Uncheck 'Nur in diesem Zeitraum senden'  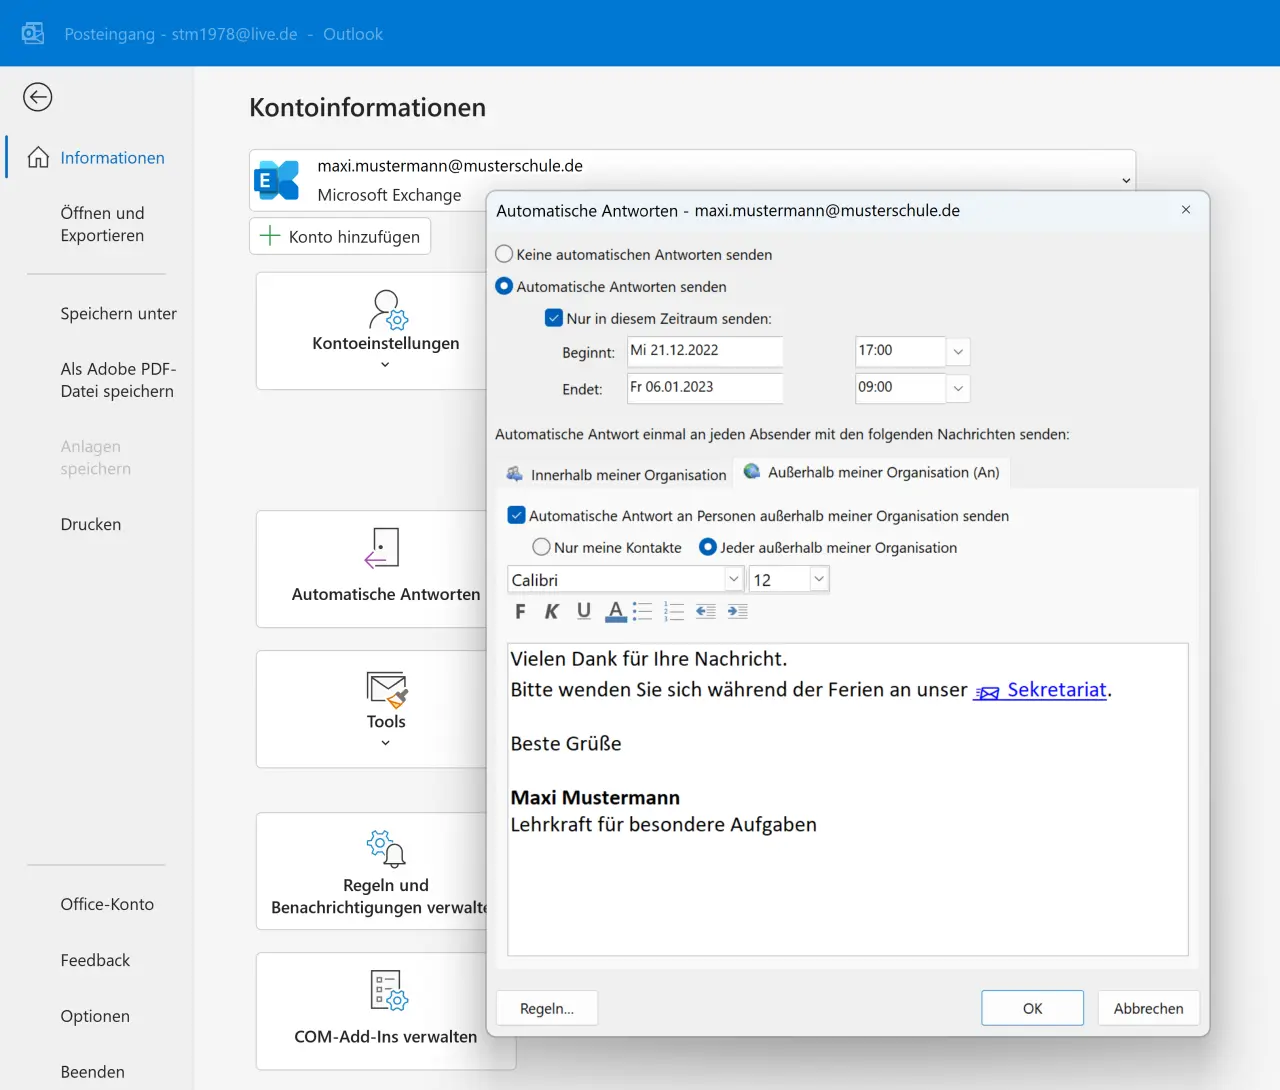[554, 318]
